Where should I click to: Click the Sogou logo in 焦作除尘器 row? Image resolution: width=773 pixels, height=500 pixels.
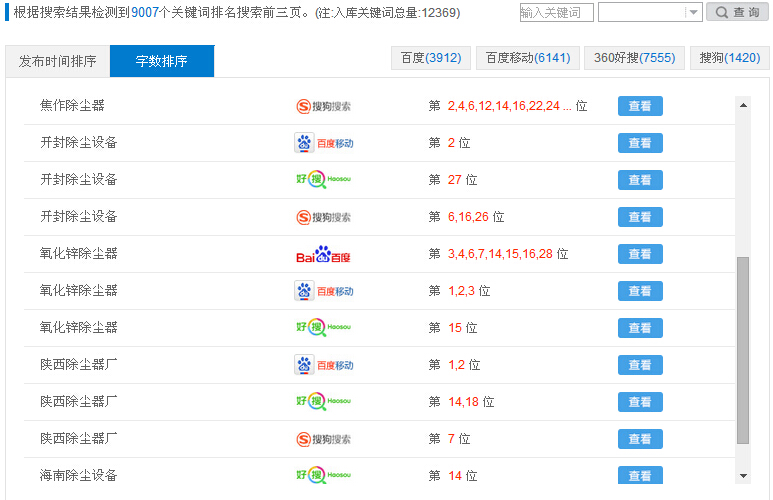click(323, 106)
